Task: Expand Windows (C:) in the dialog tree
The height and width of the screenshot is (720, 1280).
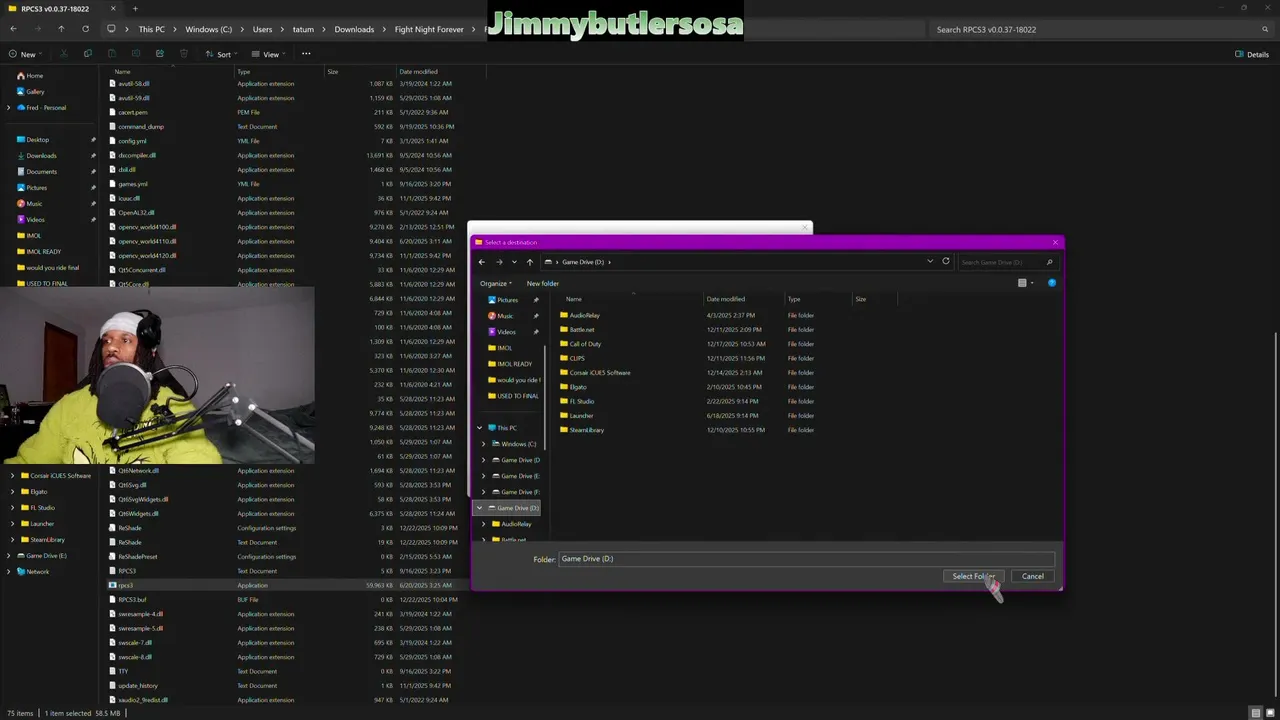Action: [x=484, y=444]
